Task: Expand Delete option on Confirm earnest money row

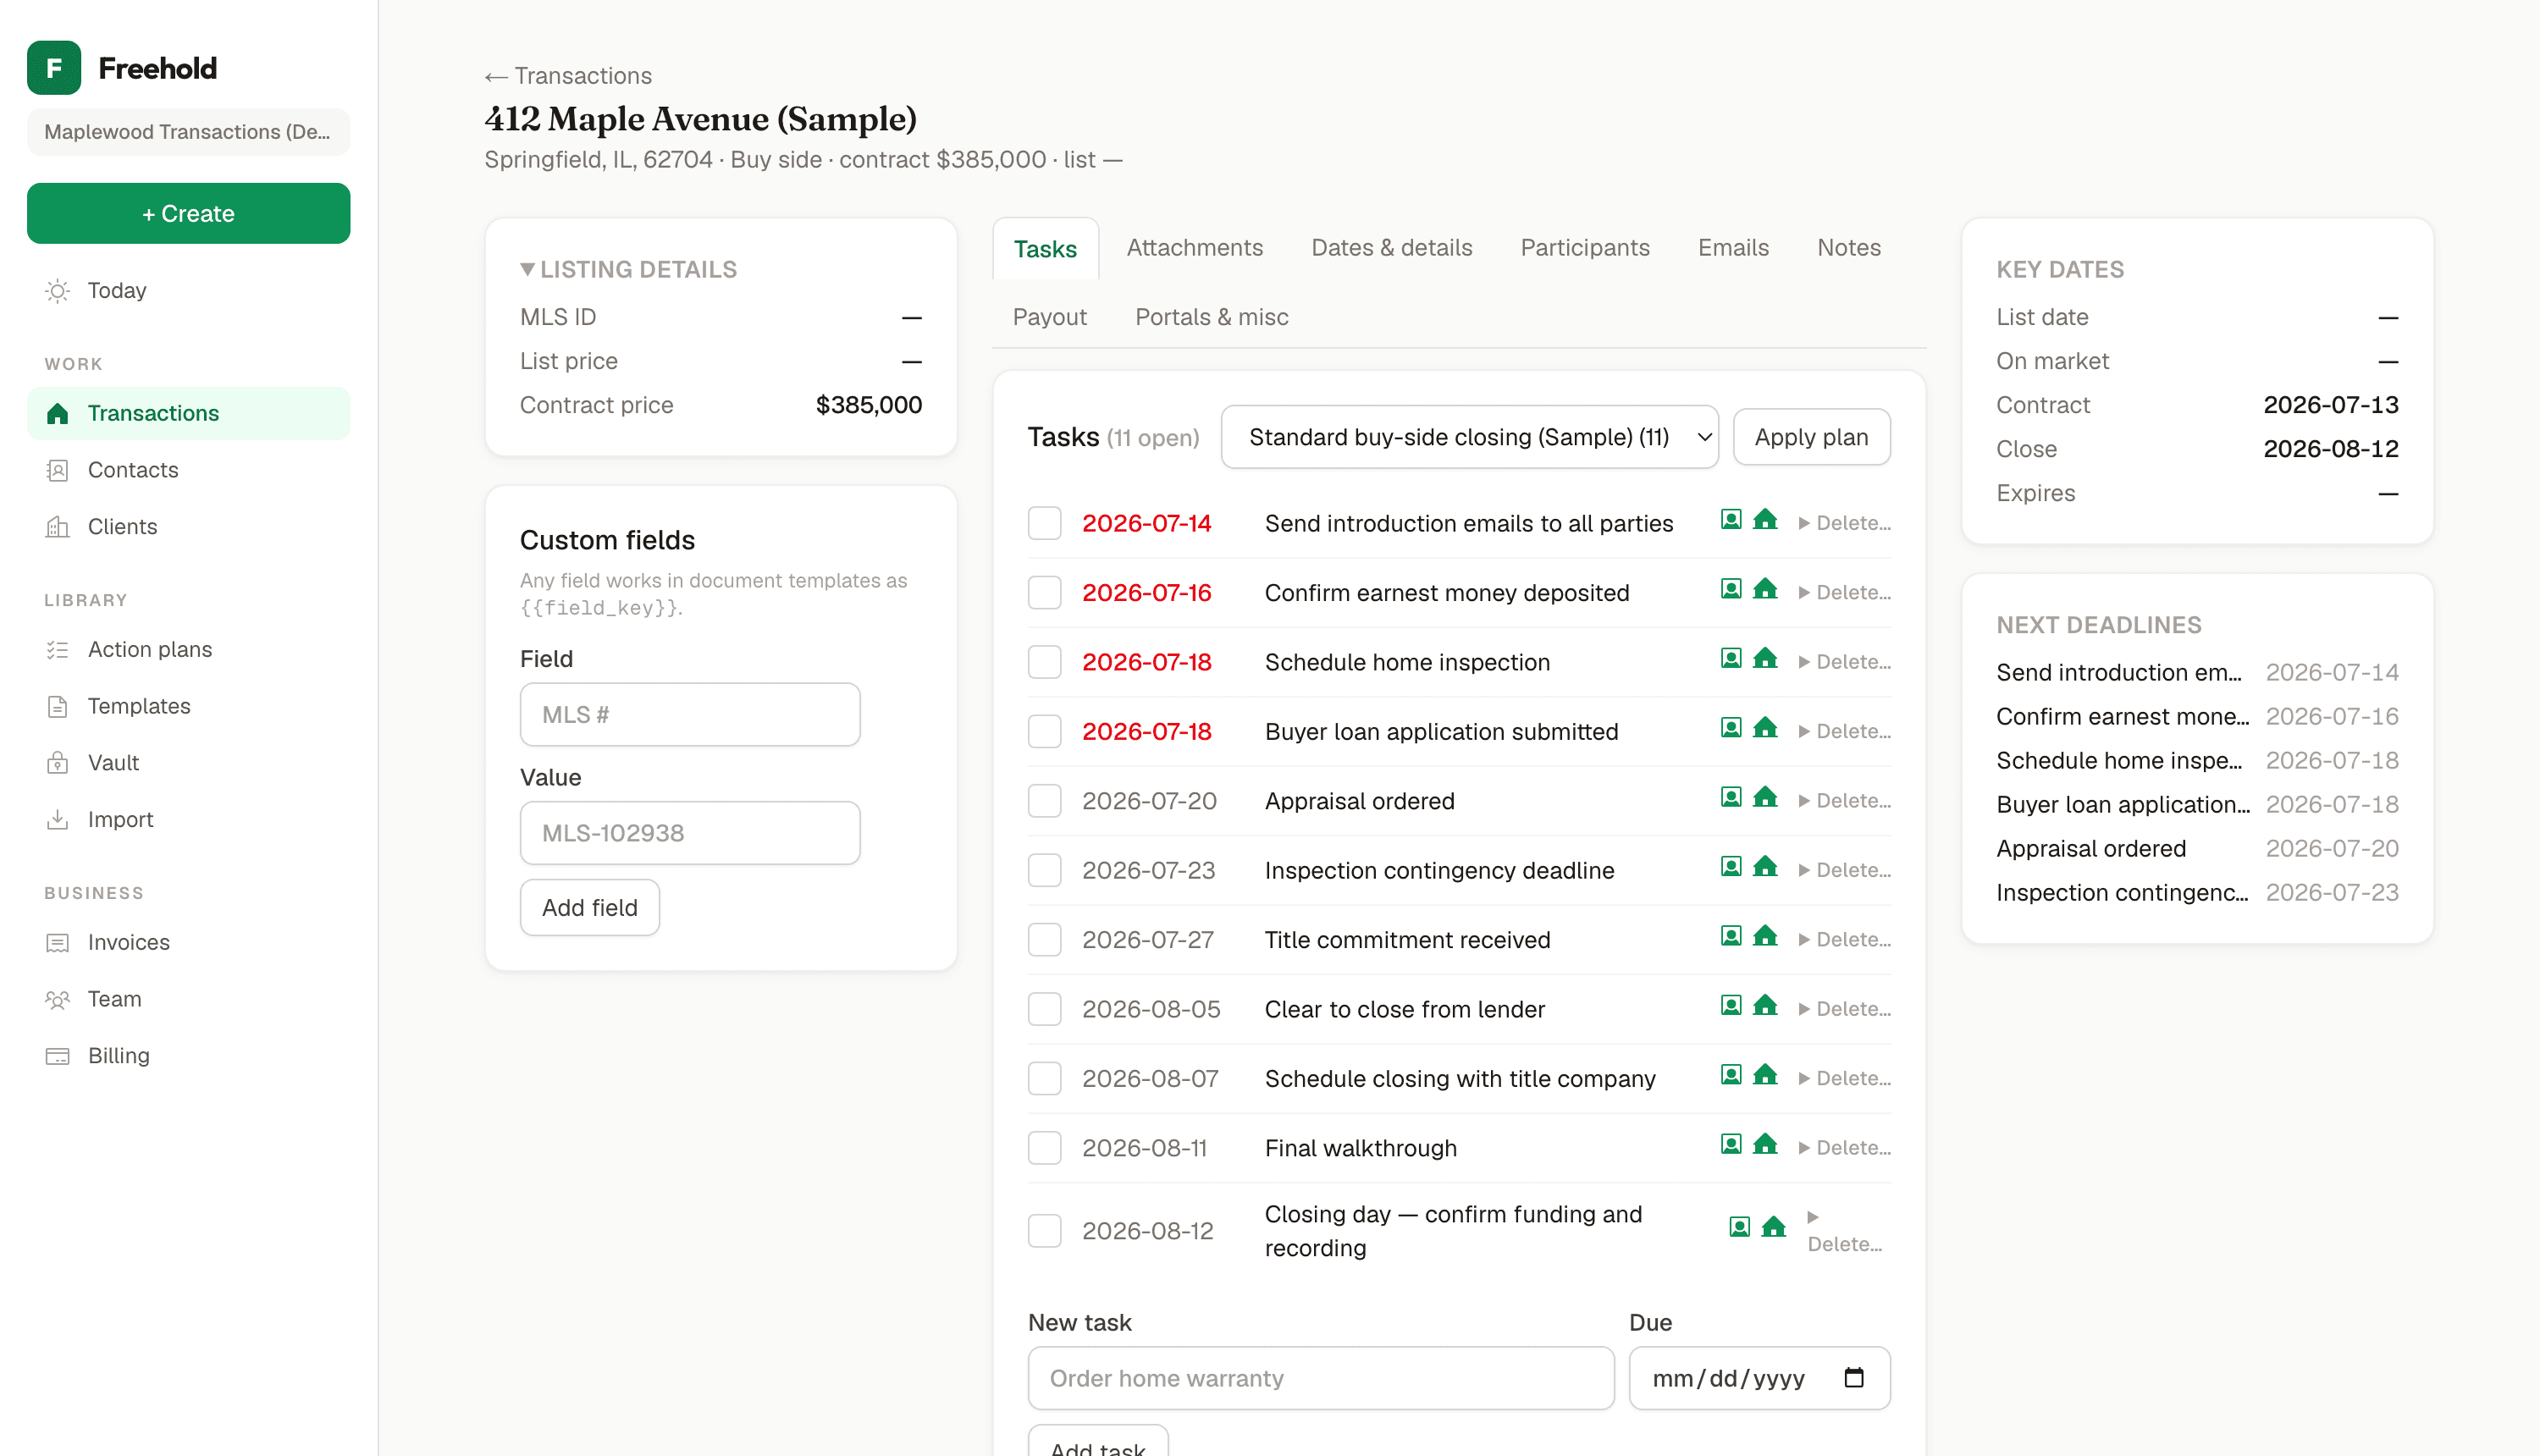Action: click(x=1844, y=593)
